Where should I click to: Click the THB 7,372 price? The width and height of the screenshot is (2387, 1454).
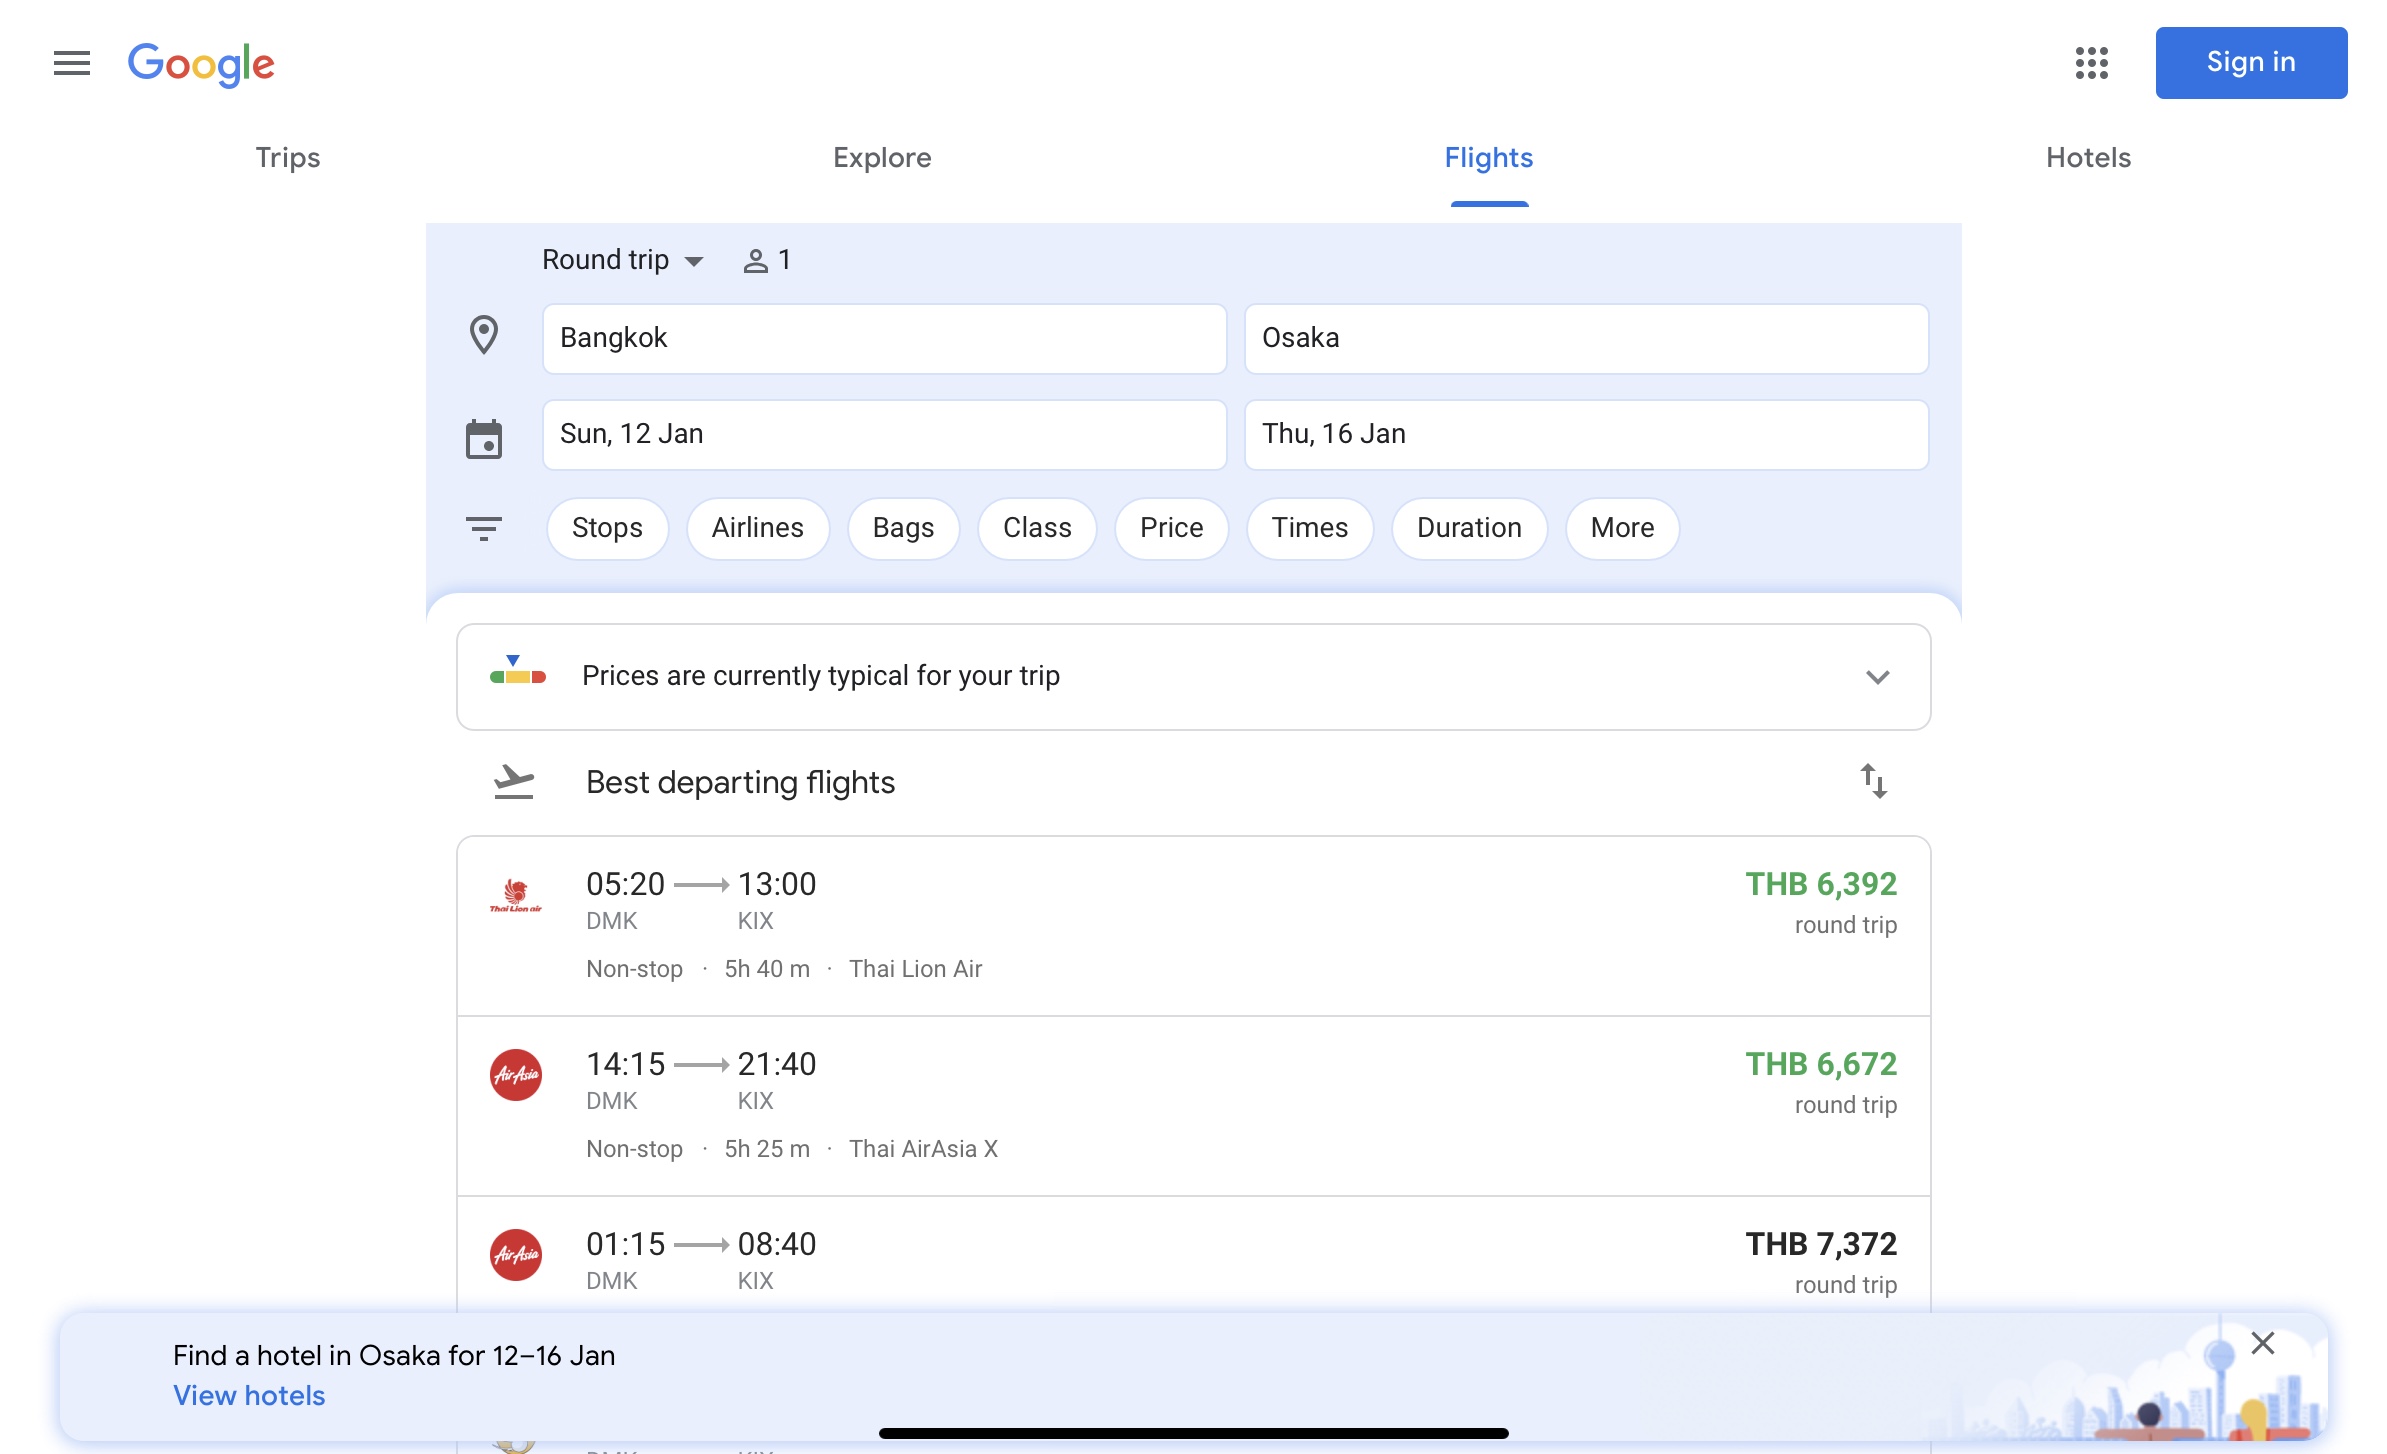click(x=1820, y=1244)
